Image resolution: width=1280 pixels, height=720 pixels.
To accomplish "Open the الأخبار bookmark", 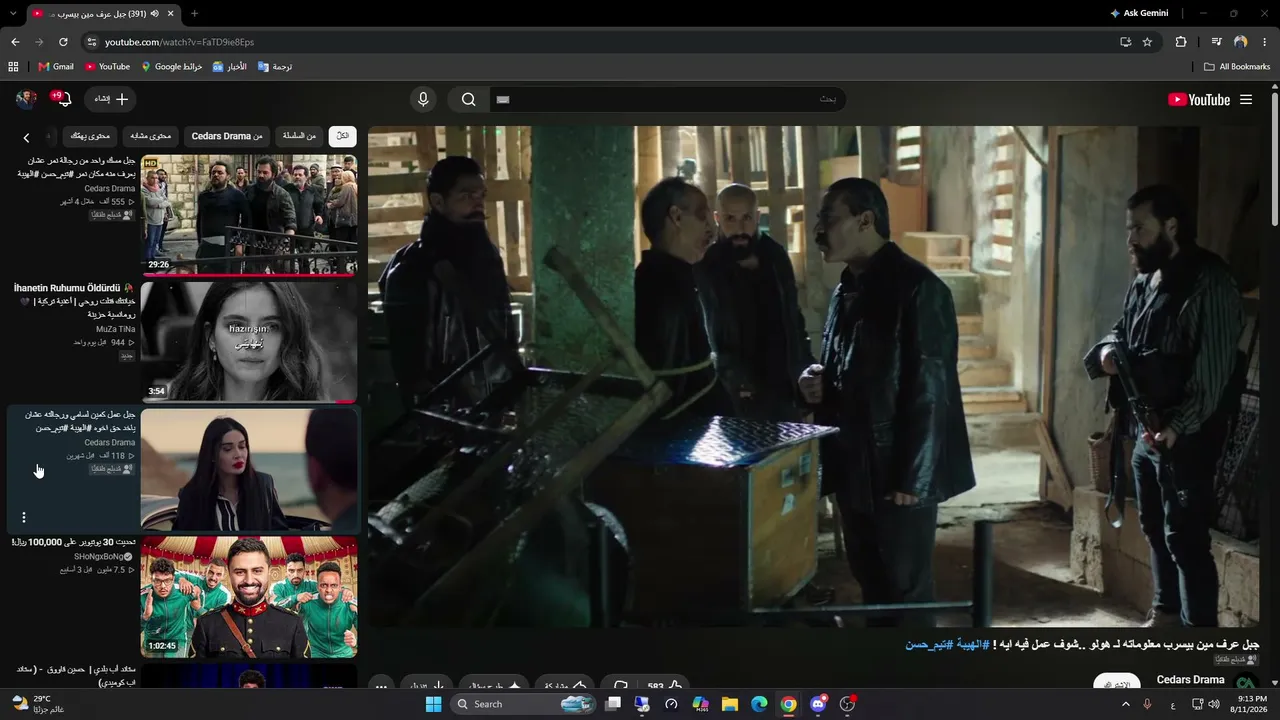I will (229, 67).
